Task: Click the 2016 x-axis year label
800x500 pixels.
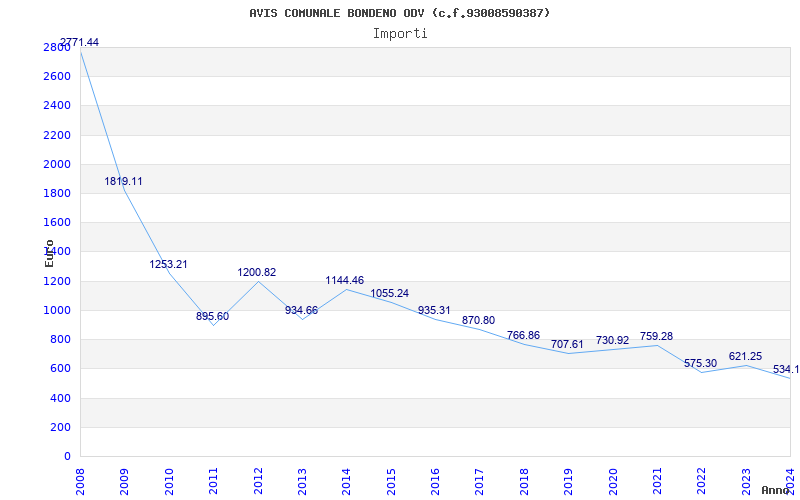Action: [x=435, y=481]
